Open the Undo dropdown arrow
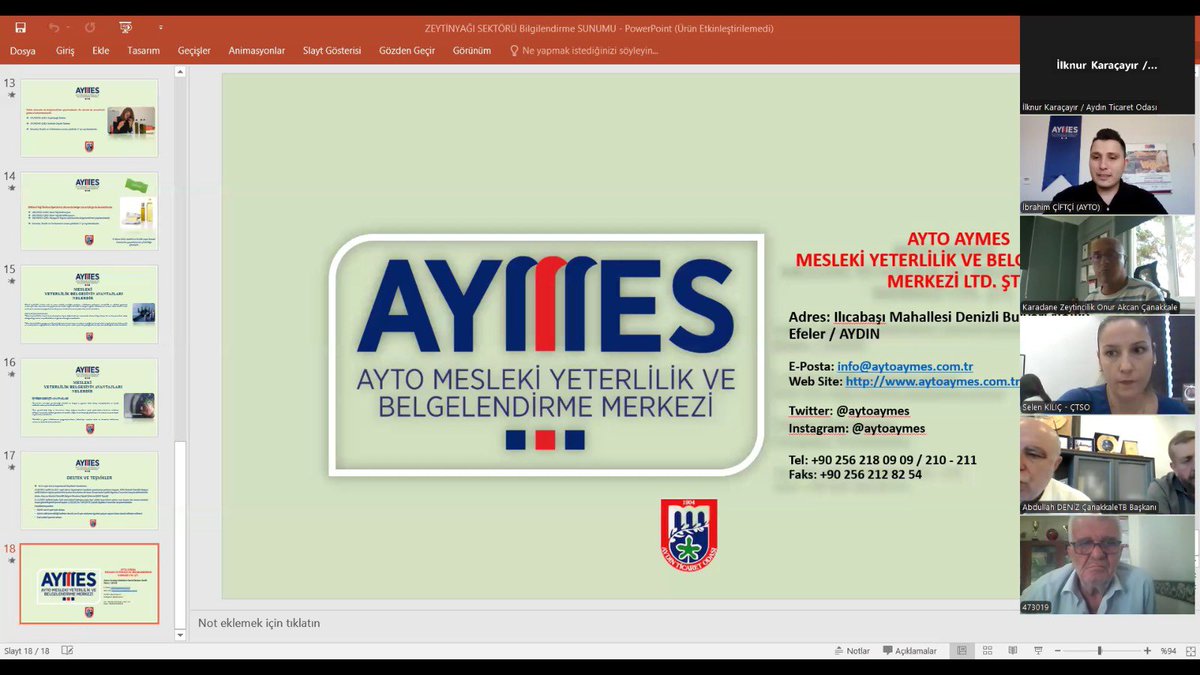This screenshot has height=675, width=1200. (68, 26)
